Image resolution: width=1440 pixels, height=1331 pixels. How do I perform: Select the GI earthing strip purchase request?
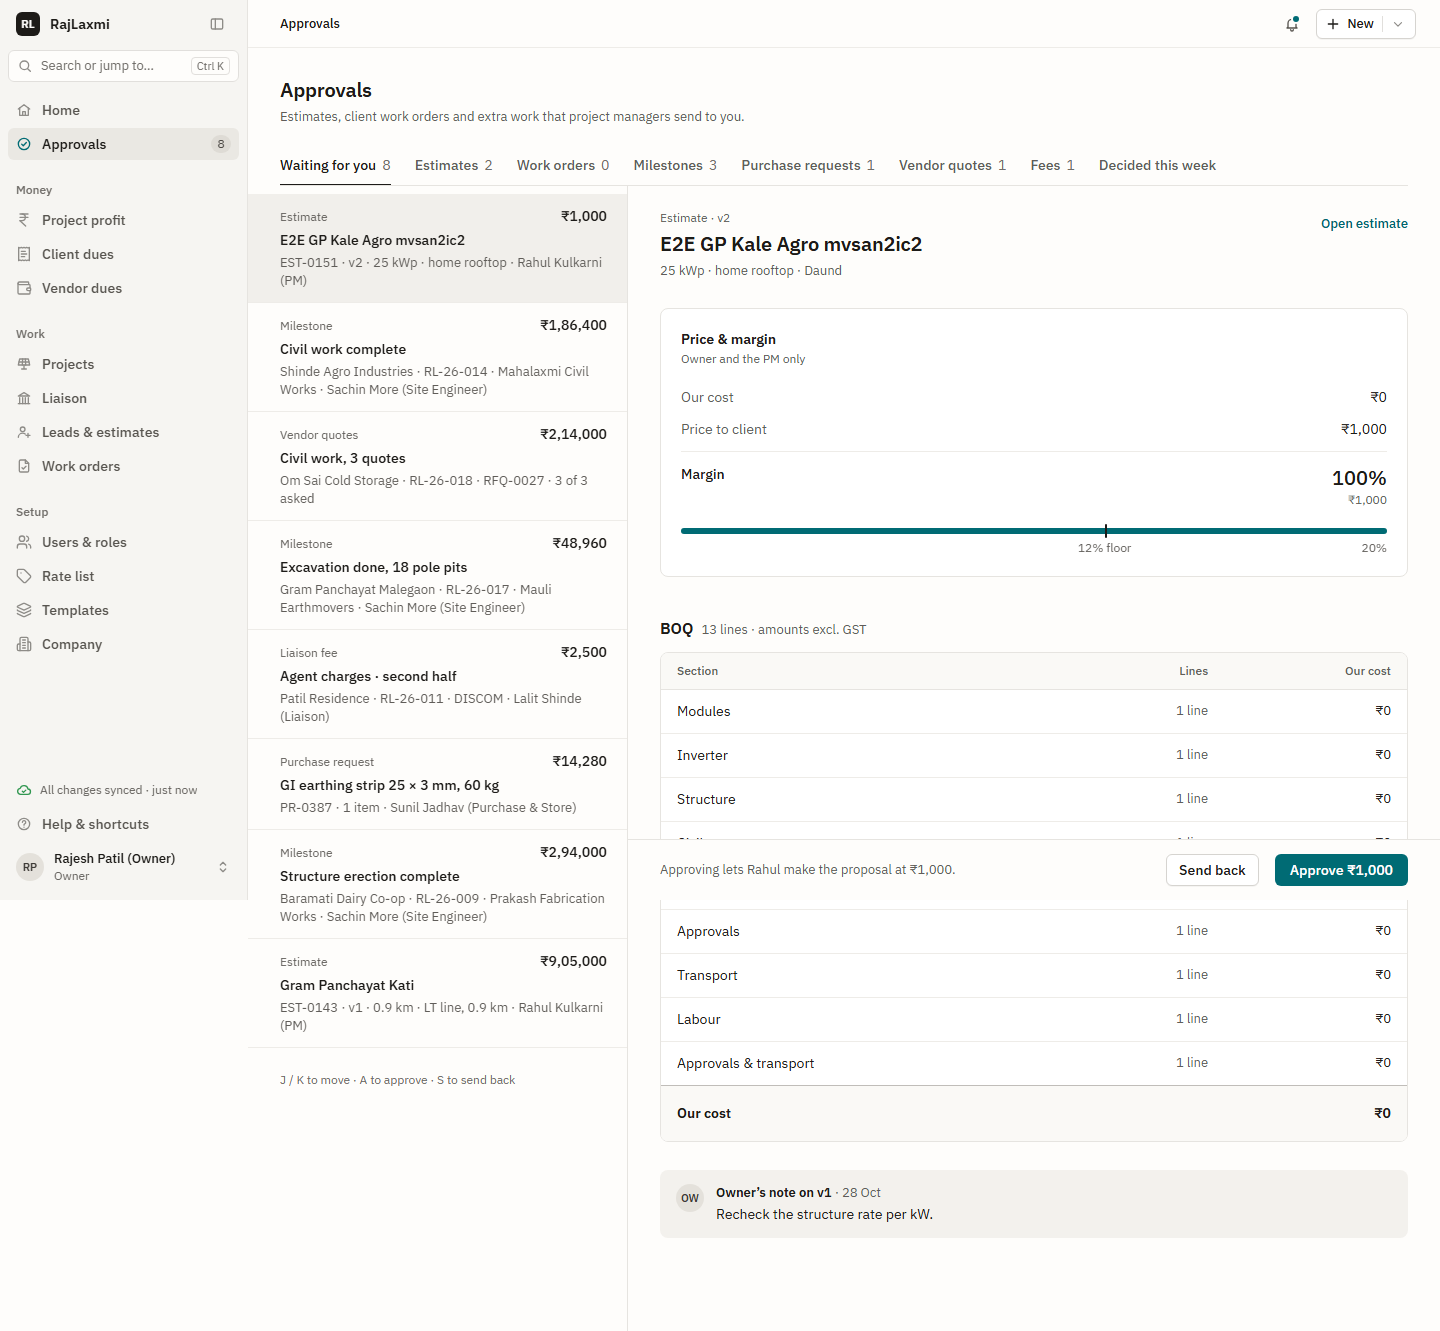[x=437, y=784]
